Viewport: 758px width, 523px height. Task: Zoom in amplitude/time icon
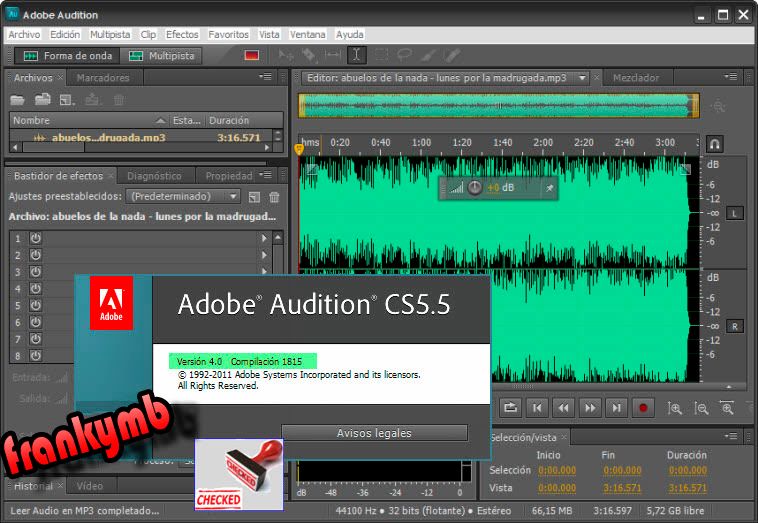point(675,408)
